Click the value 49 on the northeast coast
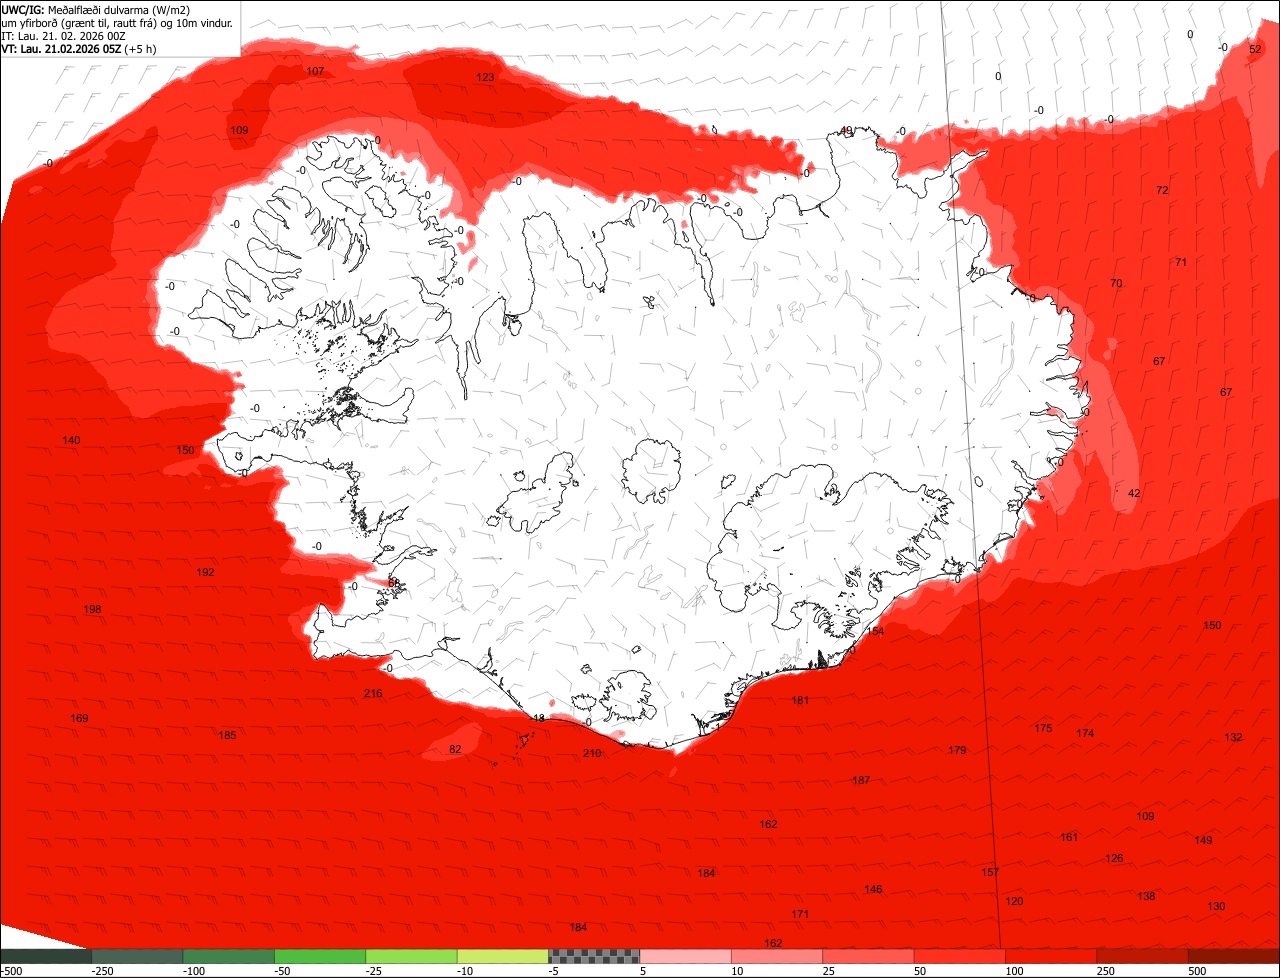The image size is (1280, 978). pos(846,131)
